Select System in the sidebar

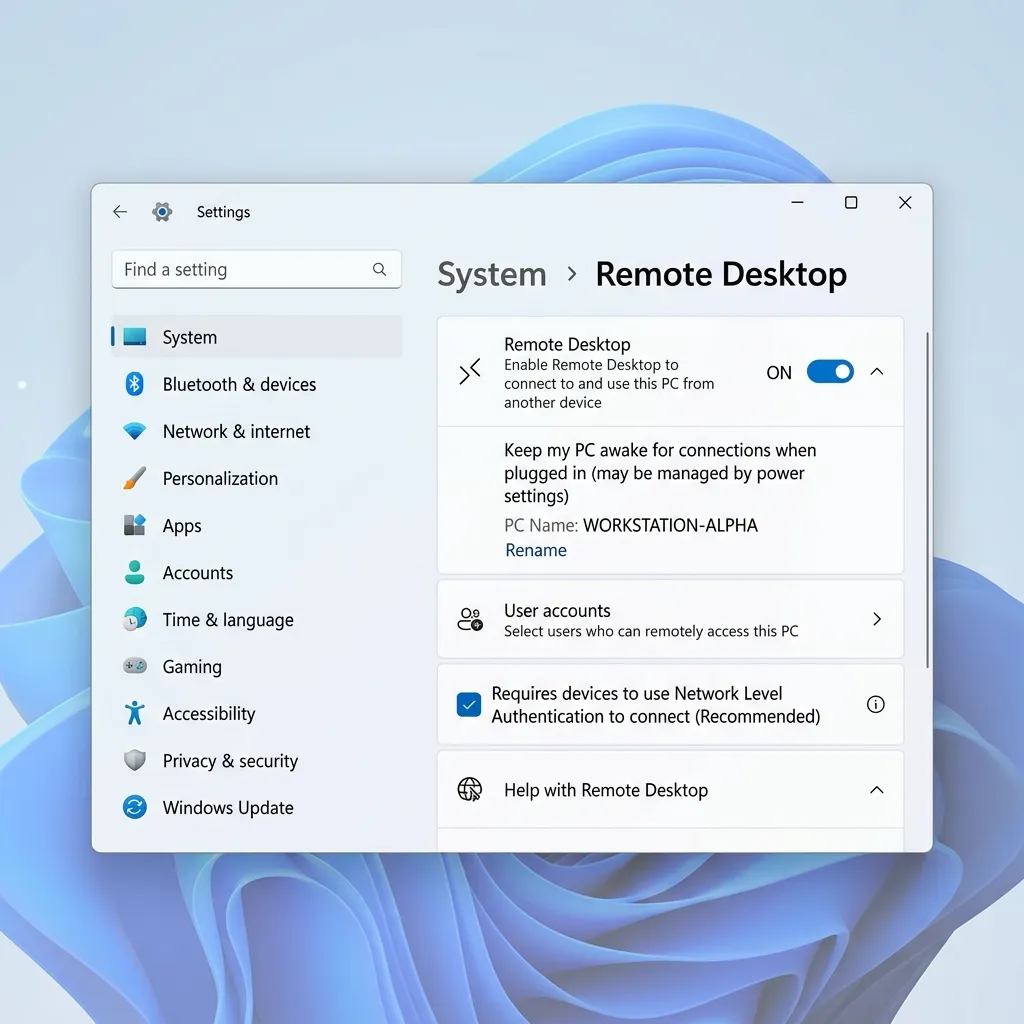256,337
